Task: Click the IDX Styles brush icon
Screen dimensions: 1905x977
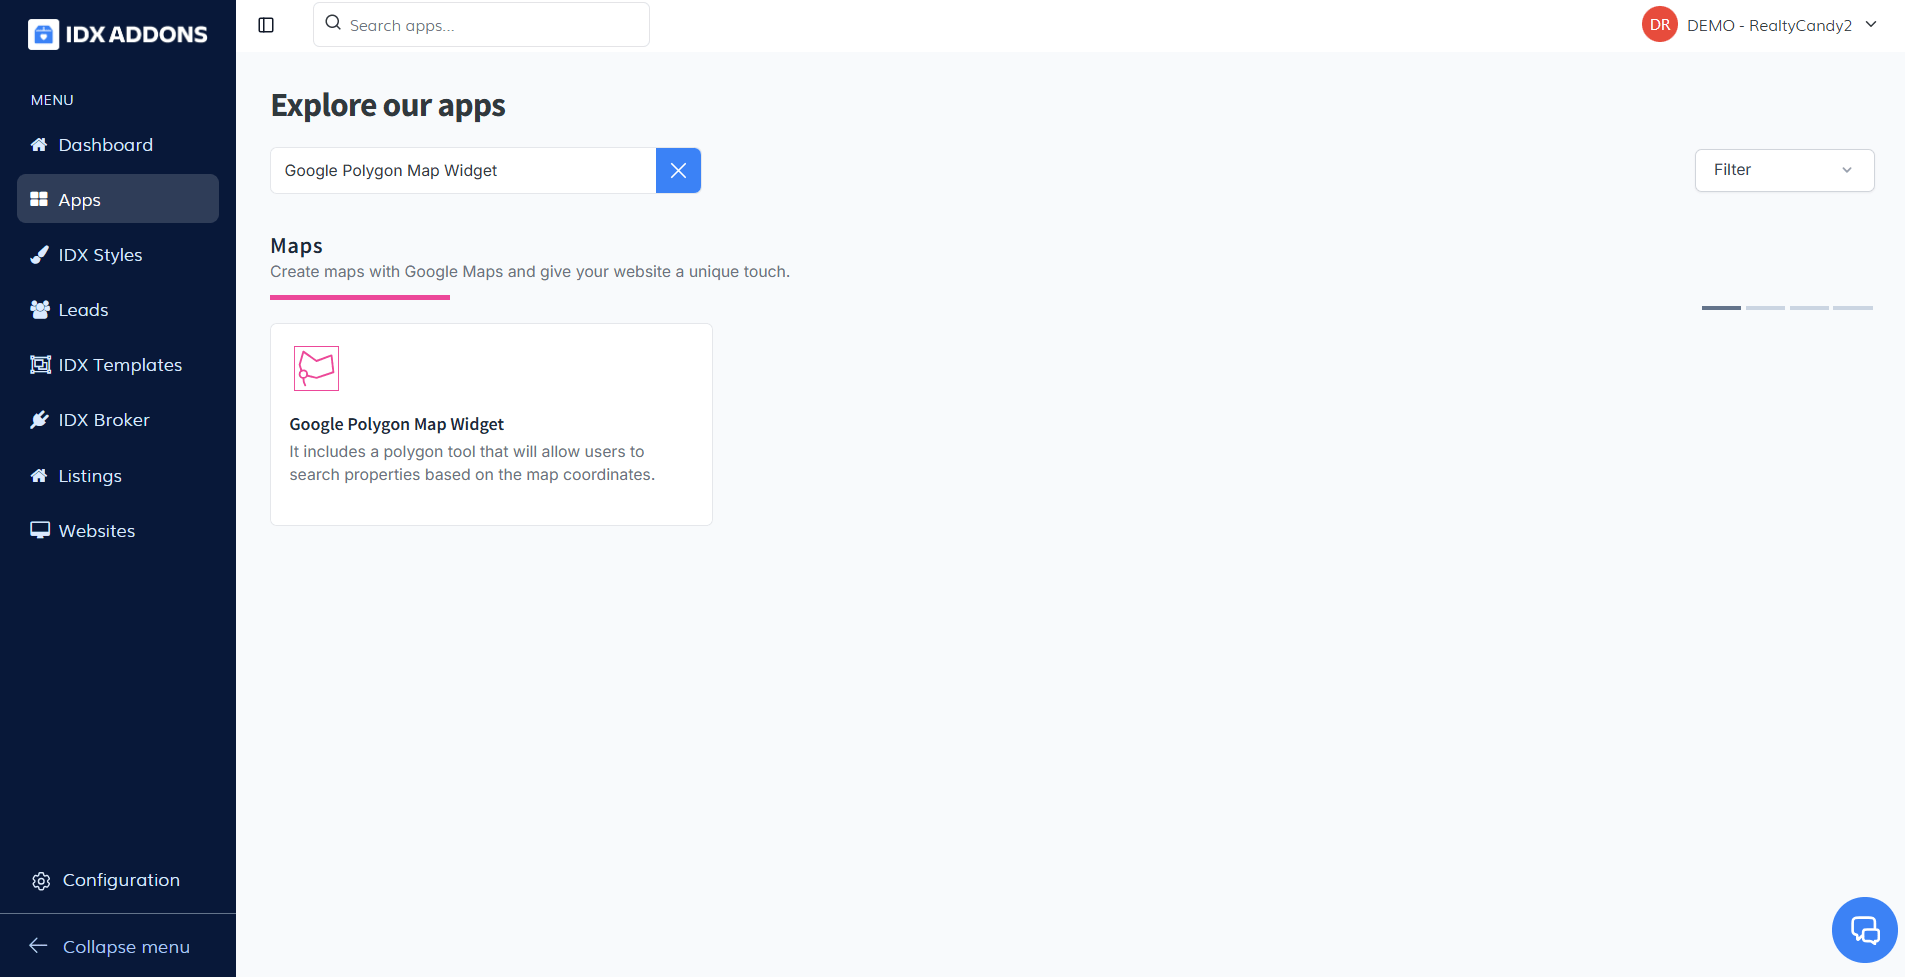Action: click(x=40, y=255)
